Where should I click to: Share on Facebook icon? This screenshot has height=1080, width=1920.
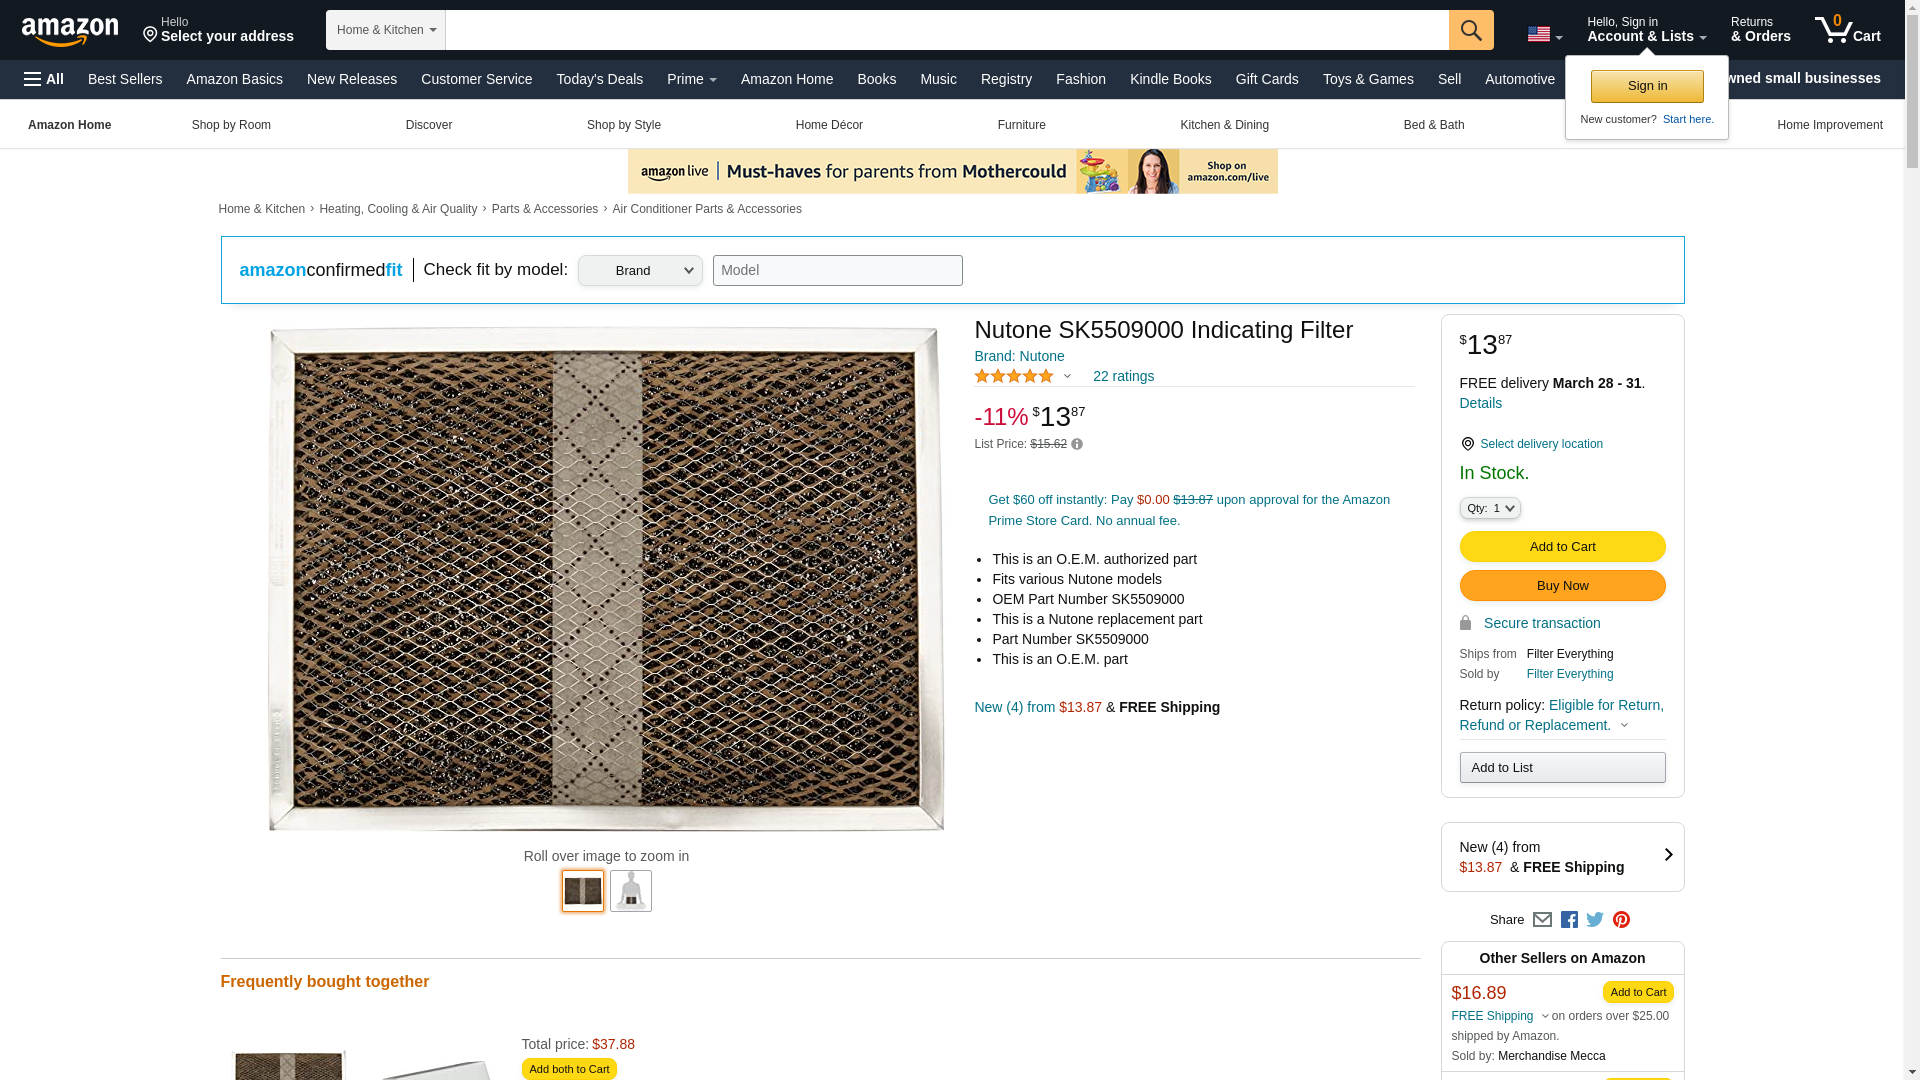1569,920
